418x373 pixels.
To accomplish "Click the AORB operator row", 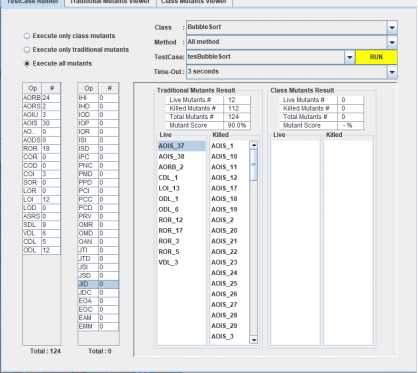I will (x=42, y=98).
